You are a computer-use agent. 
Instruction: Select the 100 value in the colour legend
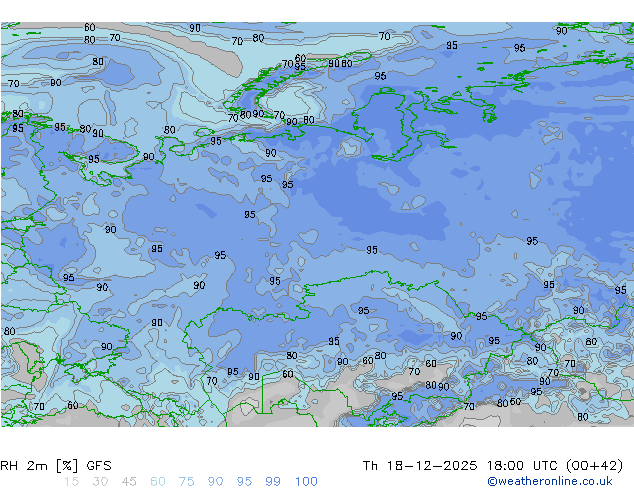click(306, 482)
